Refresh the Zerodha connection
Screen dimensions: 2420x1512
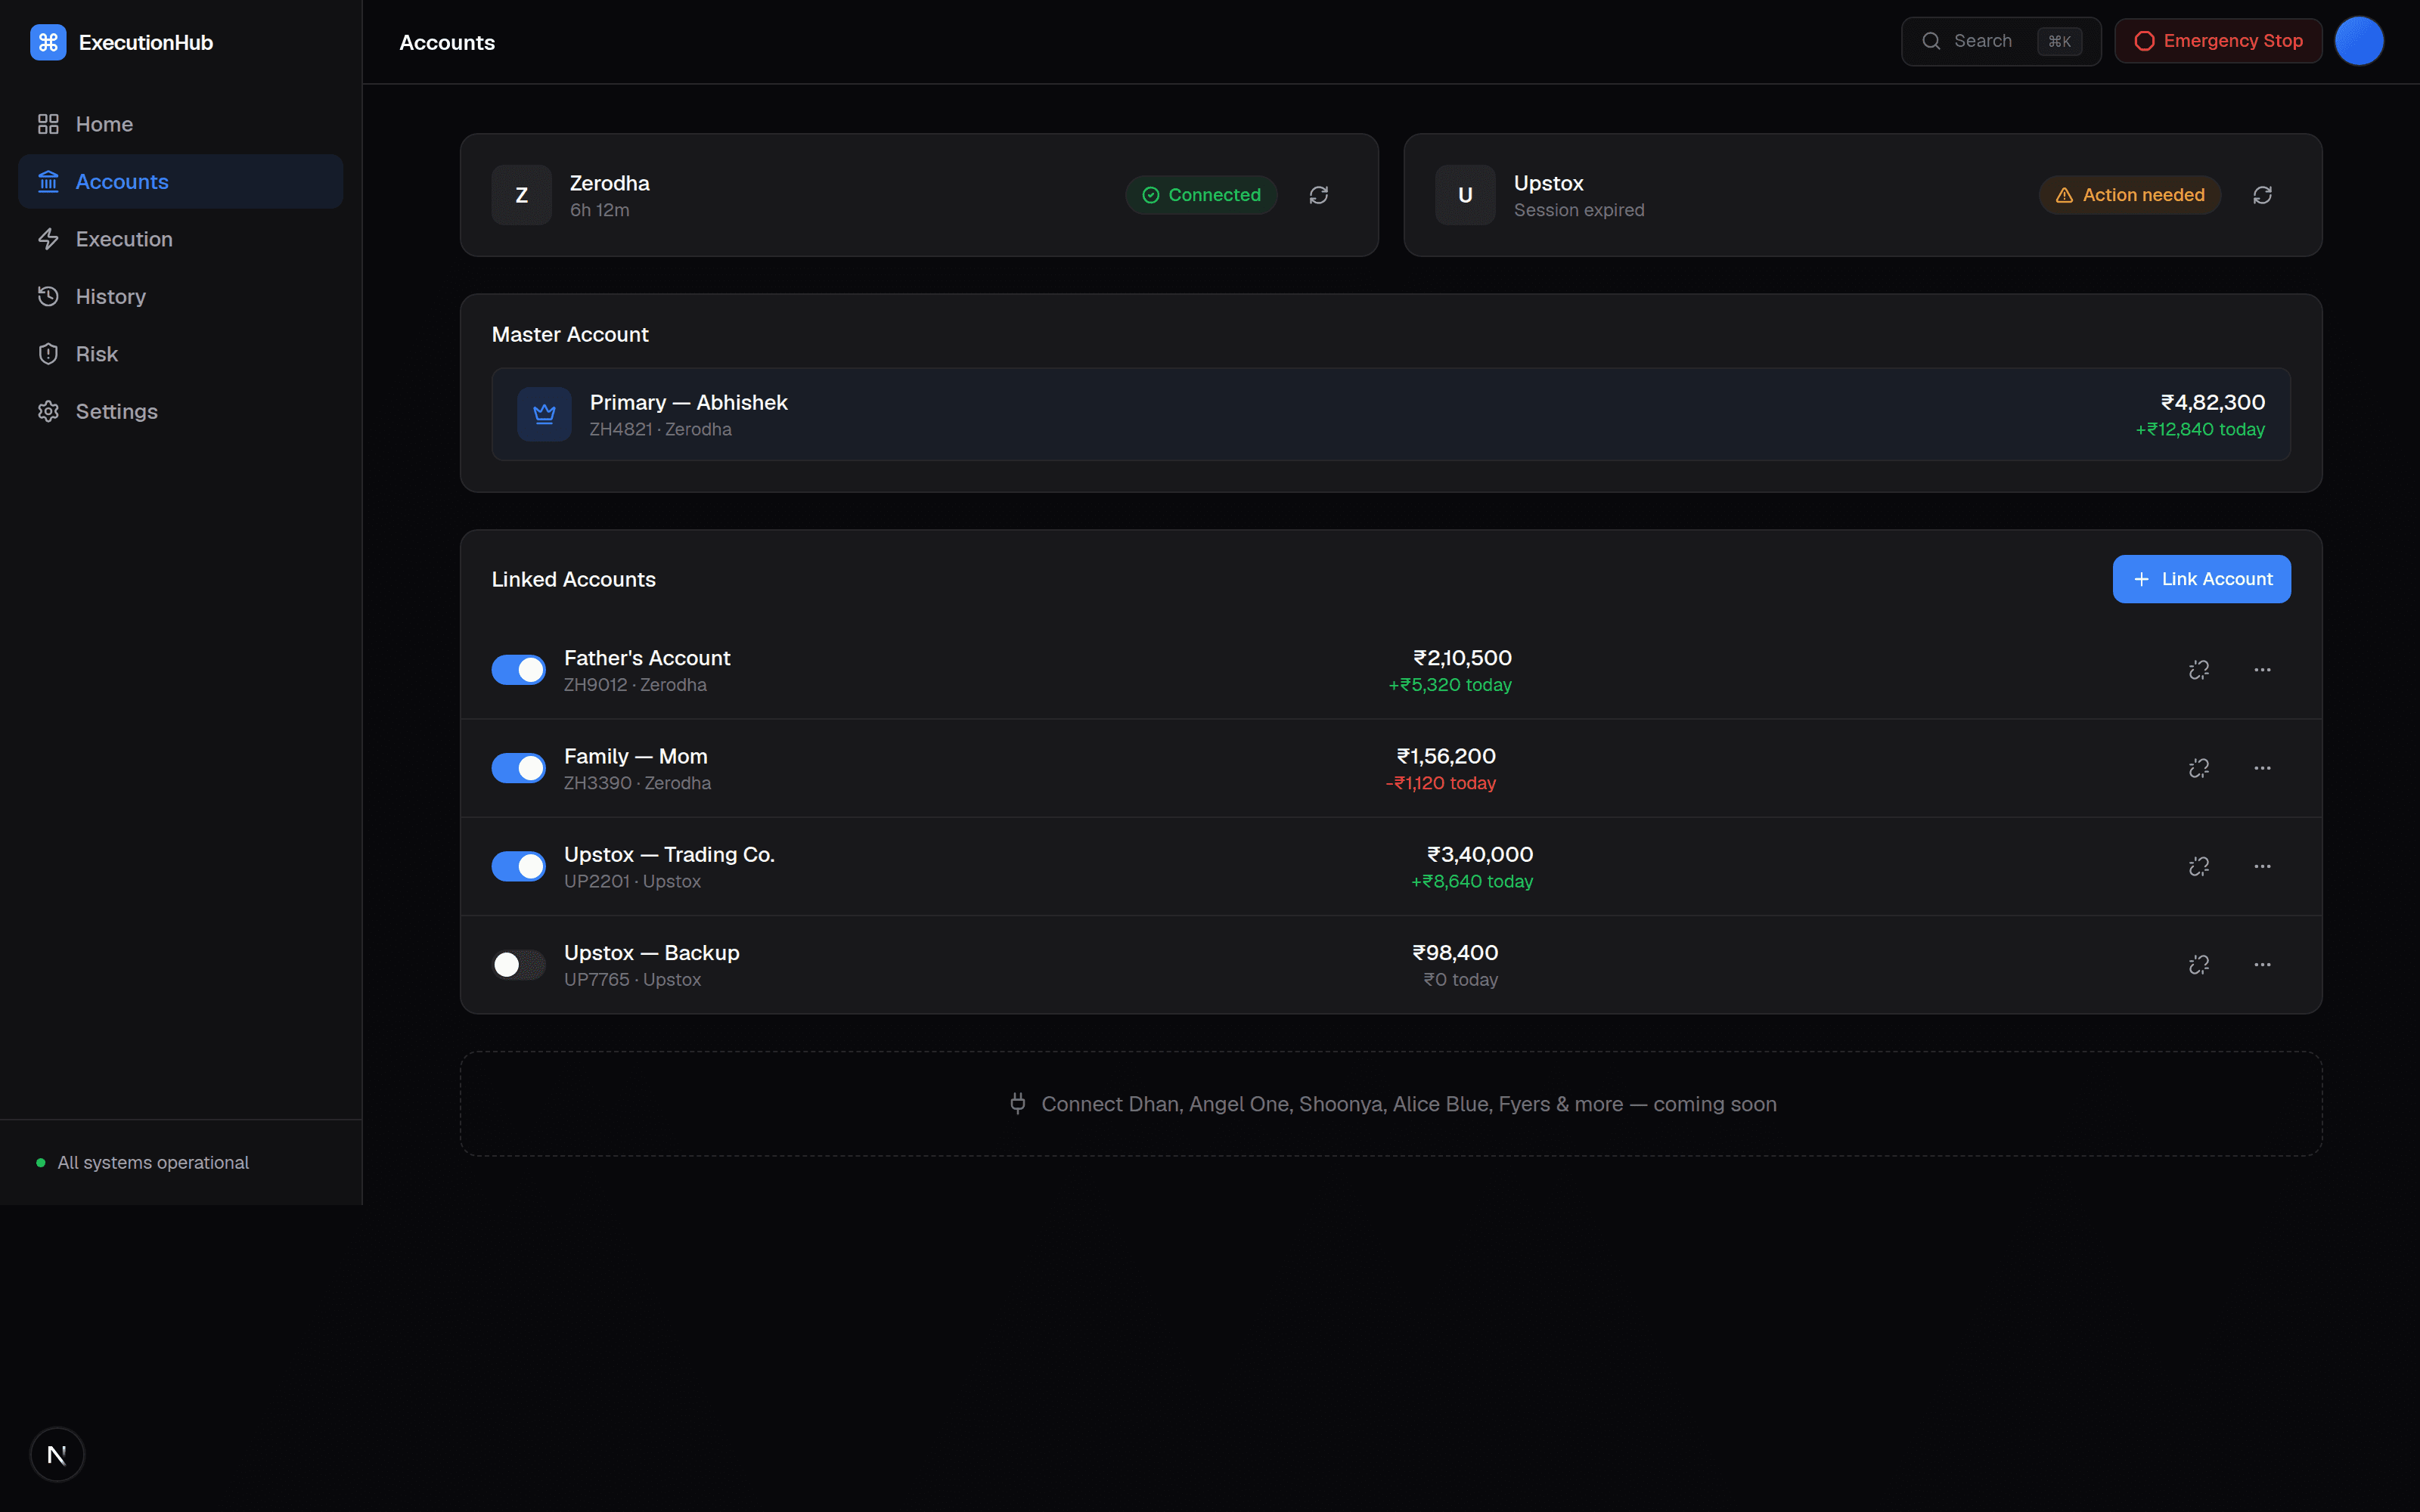(x=1318, y=195)
